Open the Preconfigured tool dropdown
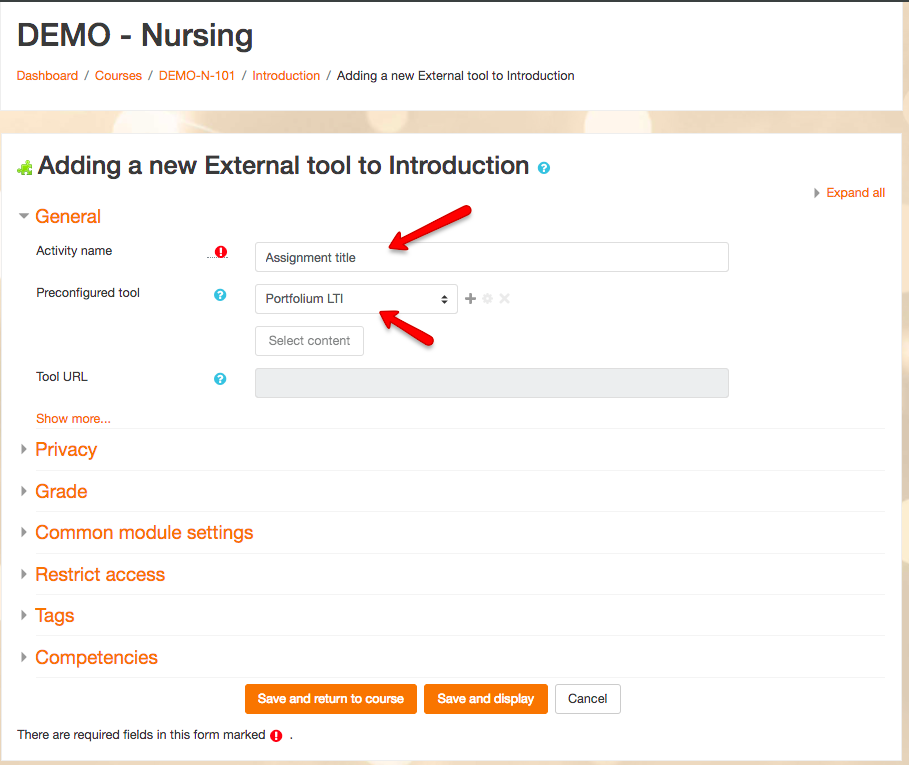The image size is (909, 765). click(356, 299)
